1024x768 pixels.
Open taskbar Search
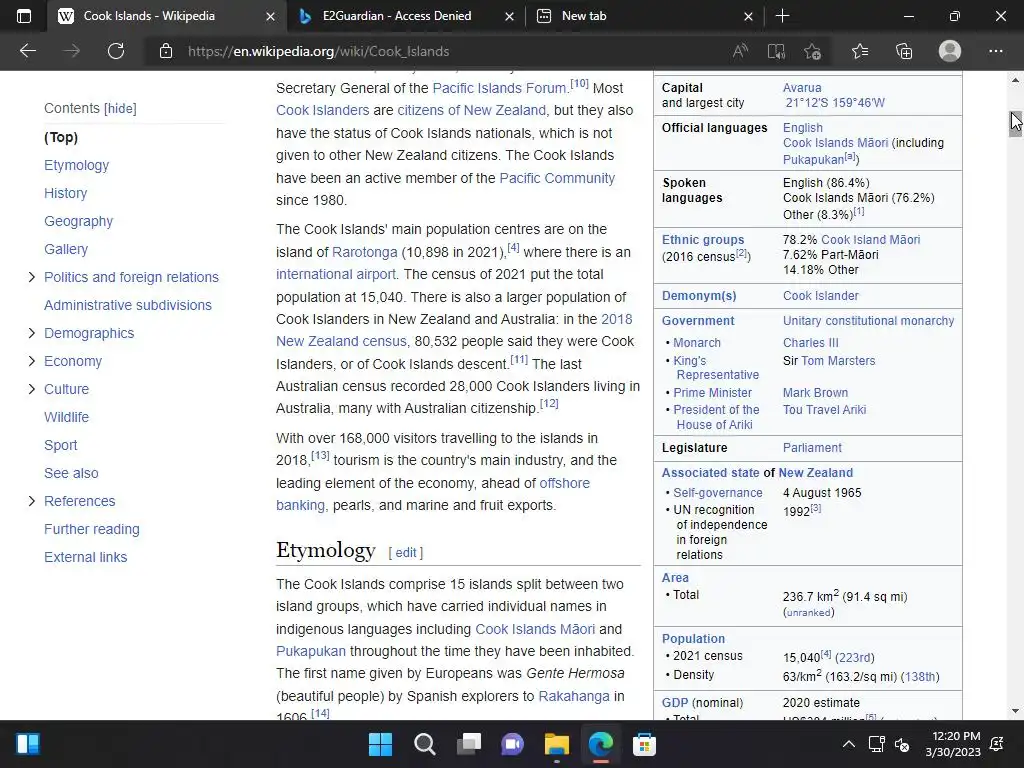point(424,744)
